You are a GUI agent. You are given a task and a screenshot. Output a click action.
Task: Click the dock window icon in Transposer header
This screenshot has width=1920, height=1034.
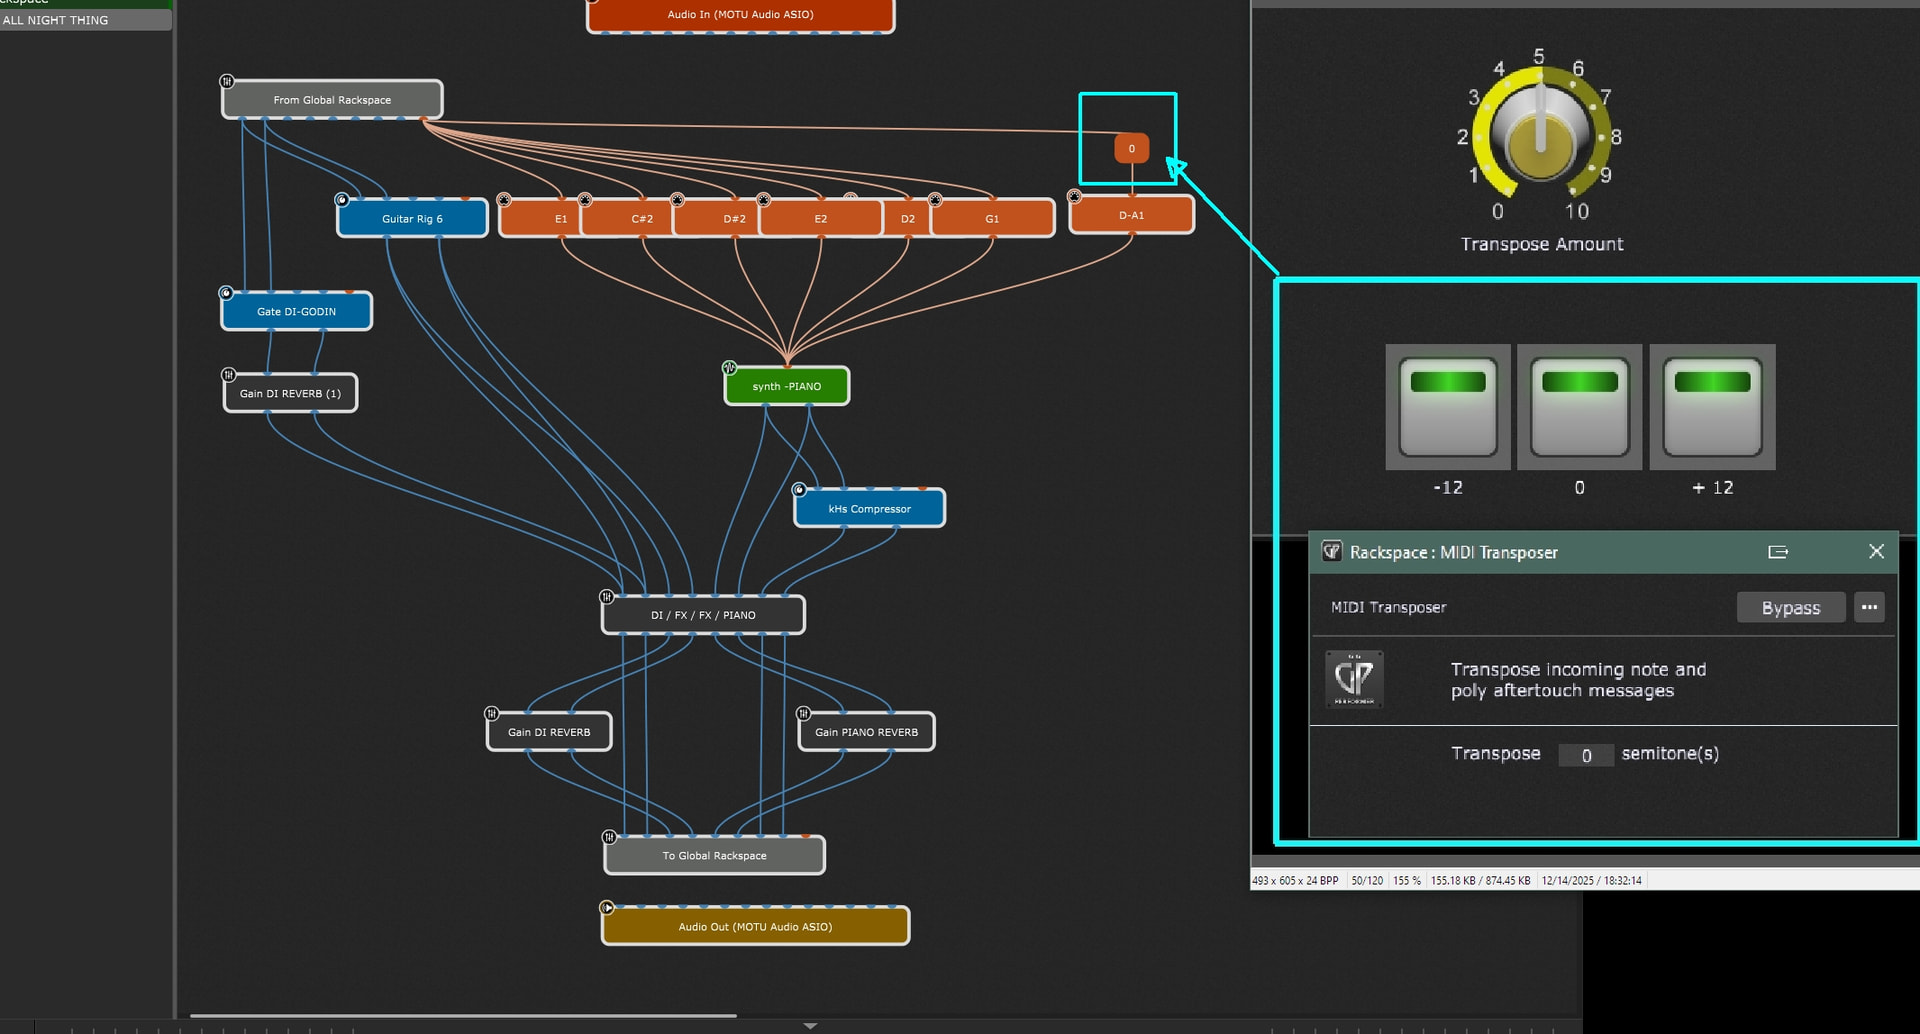pos(1777,552)
